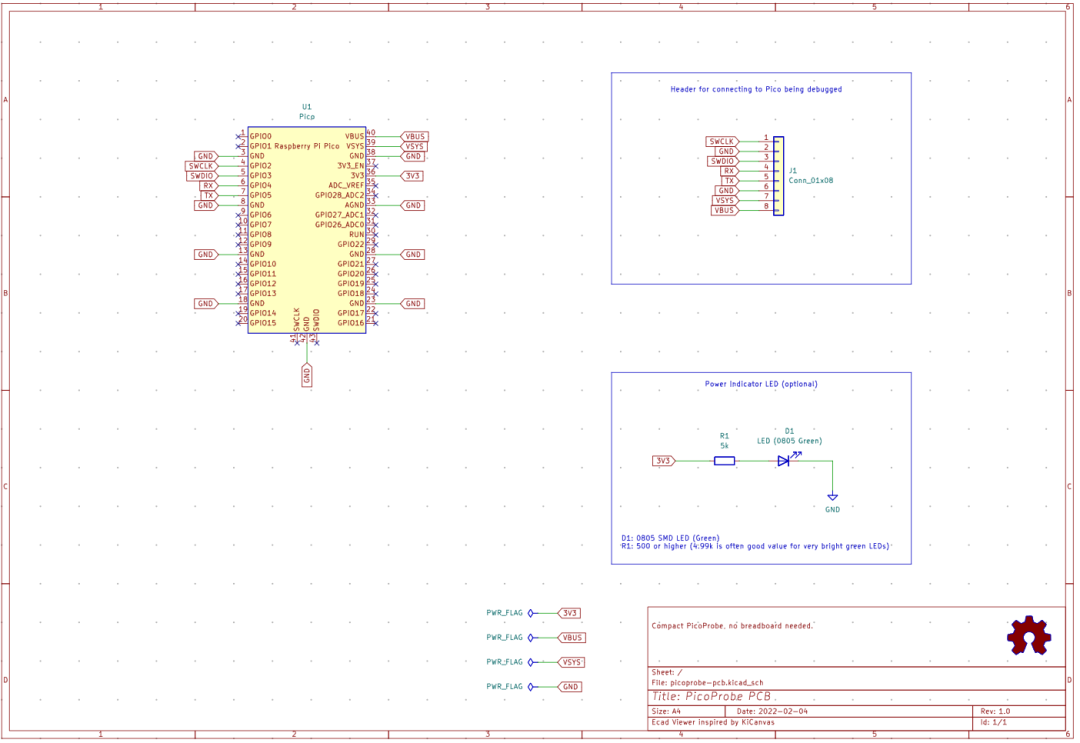Click the 'File: picoprobe-pcb.kicad_sch' field
Screen dimensions: 1080x743
(x=707, y=683)
